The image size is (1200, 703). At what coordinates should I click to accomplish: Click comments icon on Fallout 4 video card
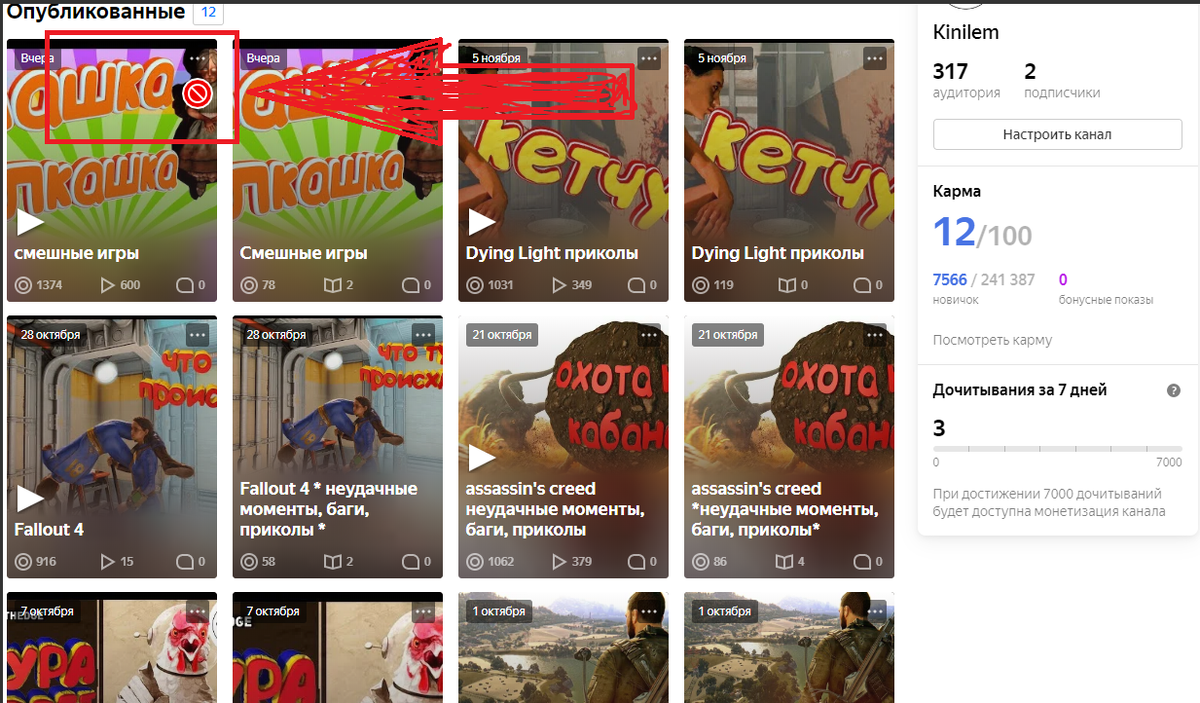pyautogui.click(x=184, y=562)
